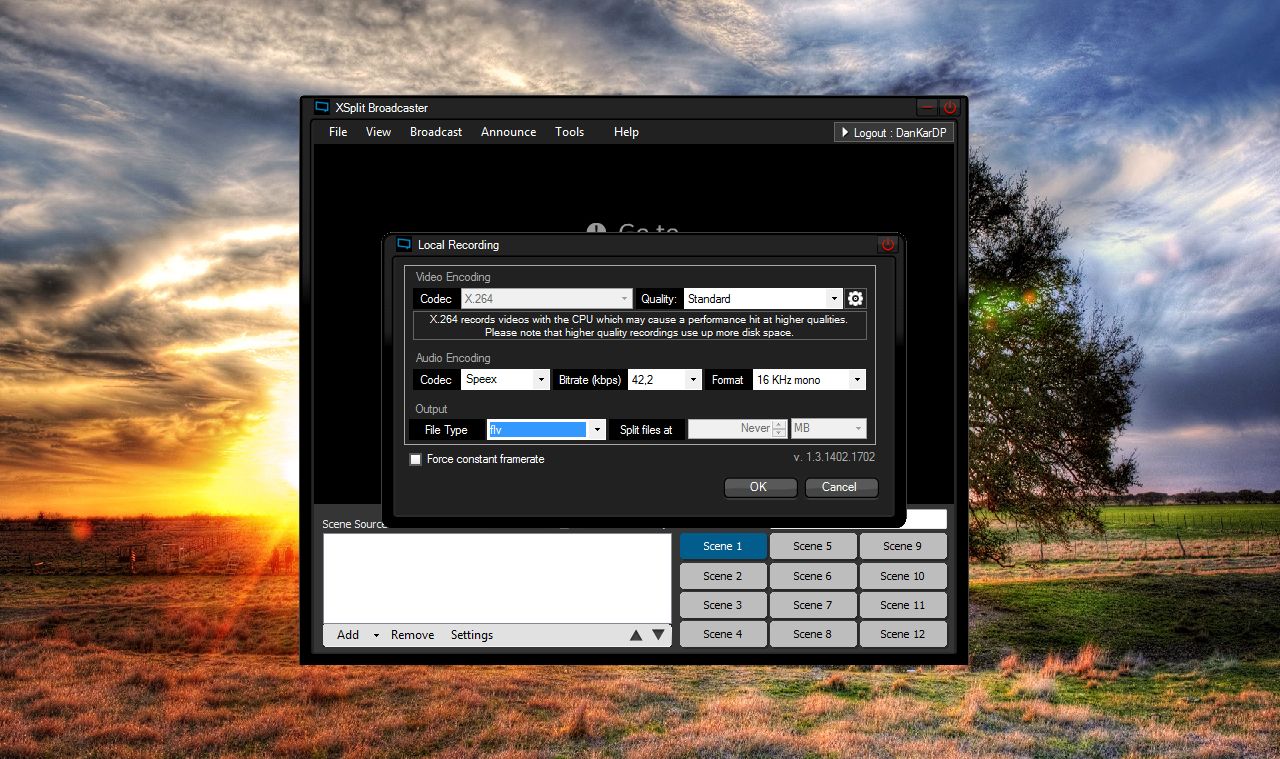
Task: Switch to Scene 9
Action: pos(903,546)
